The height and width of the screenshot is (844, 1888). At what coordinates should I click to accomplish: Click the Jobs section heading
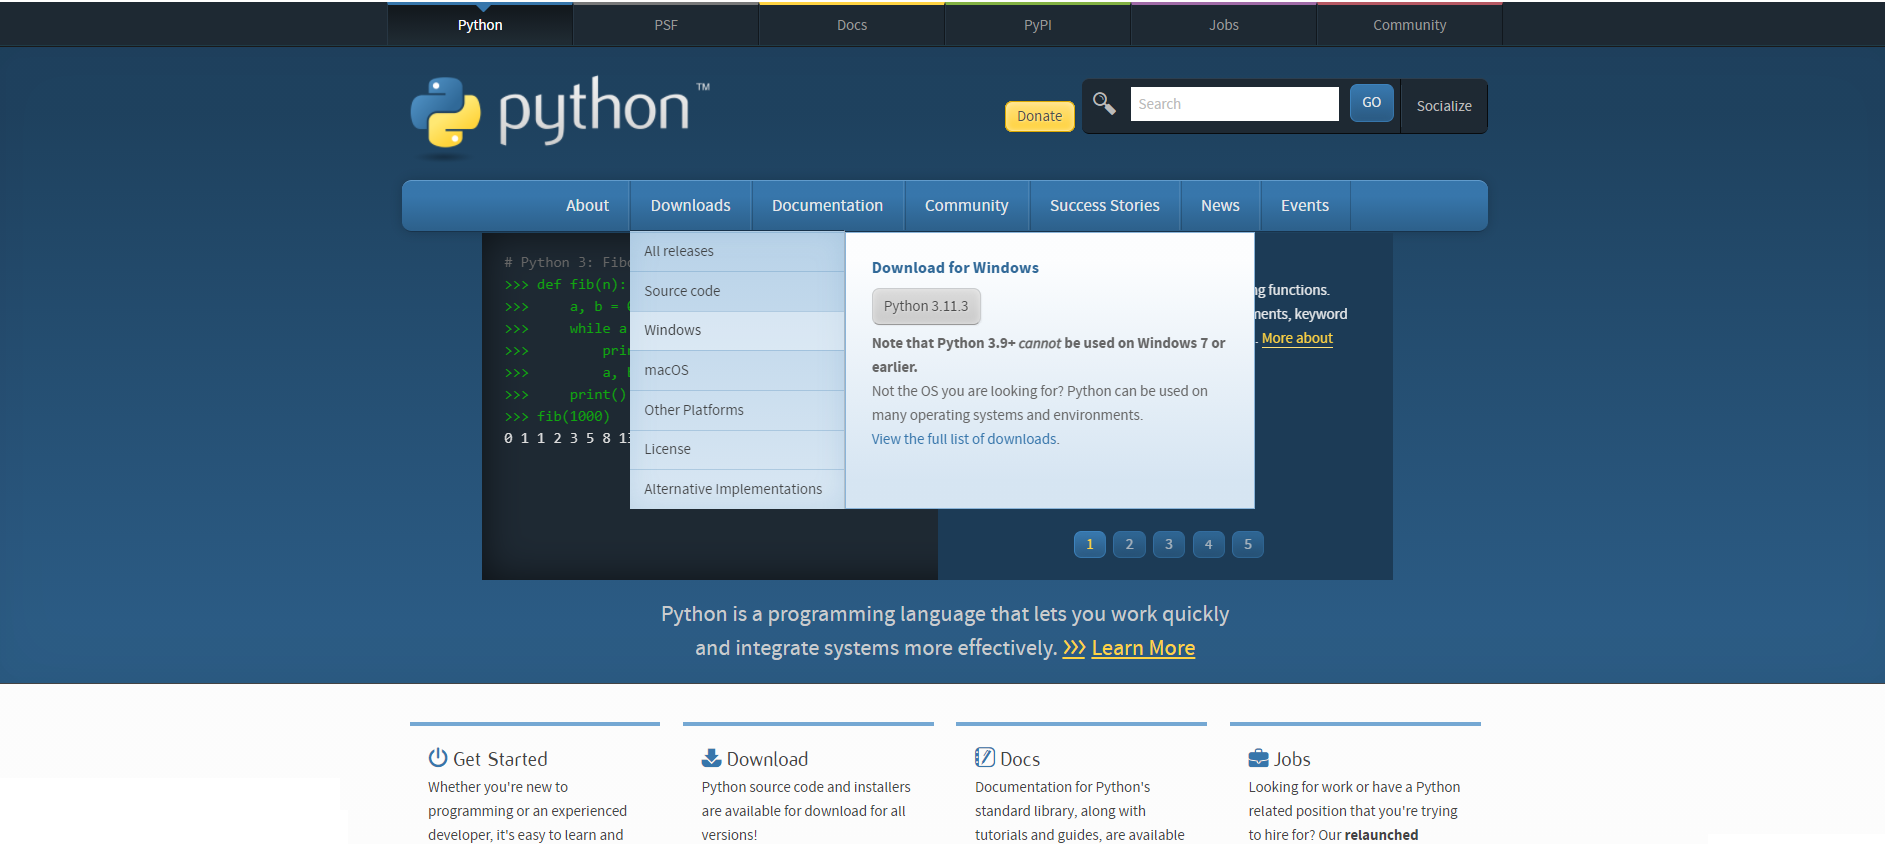click(x=1292, y=759)
